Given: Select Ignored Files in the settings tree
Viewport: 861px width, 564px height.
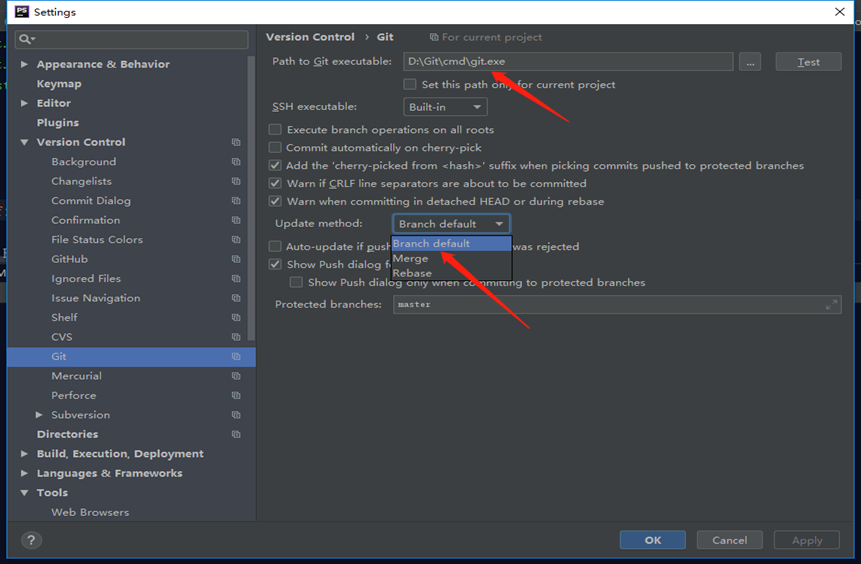Looking at the screenshot, I should [x=86, y=278].
